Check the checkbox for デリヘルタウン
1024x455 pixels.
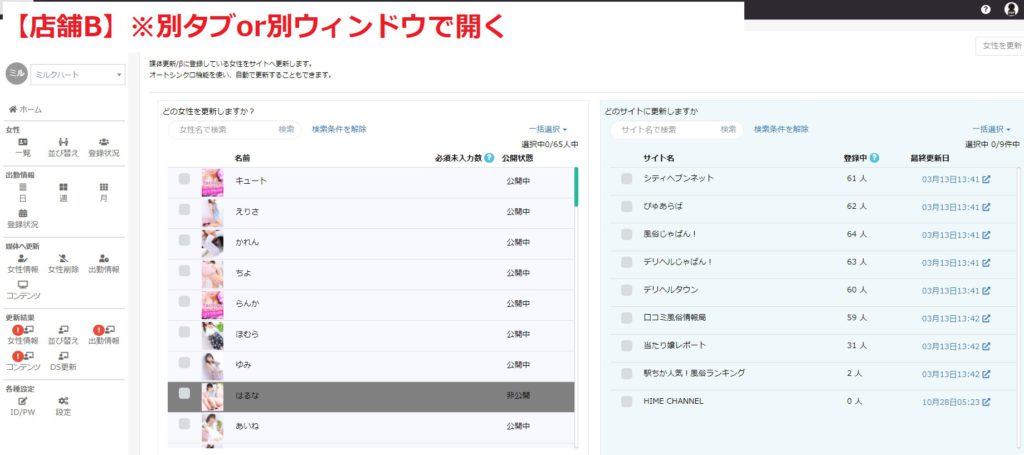click(626, 290)
